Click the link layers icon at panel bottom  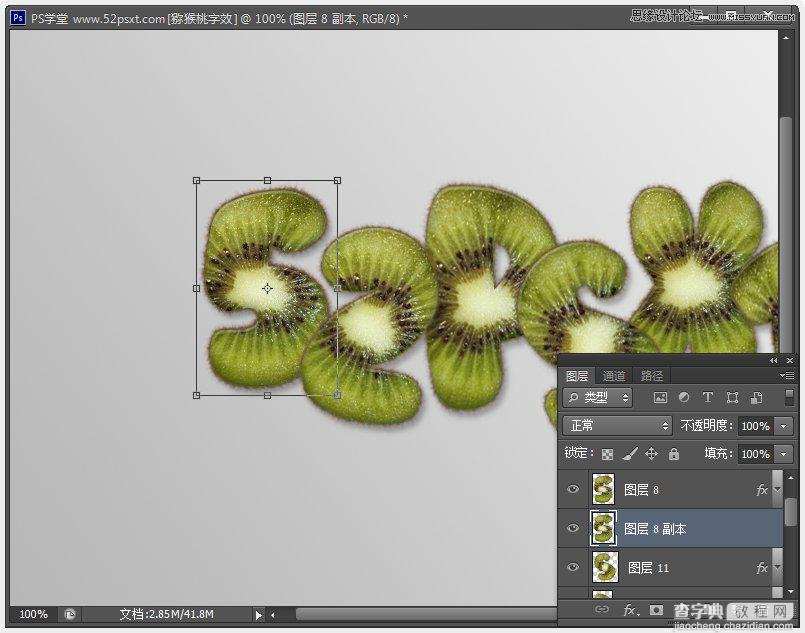pos(602,609)
